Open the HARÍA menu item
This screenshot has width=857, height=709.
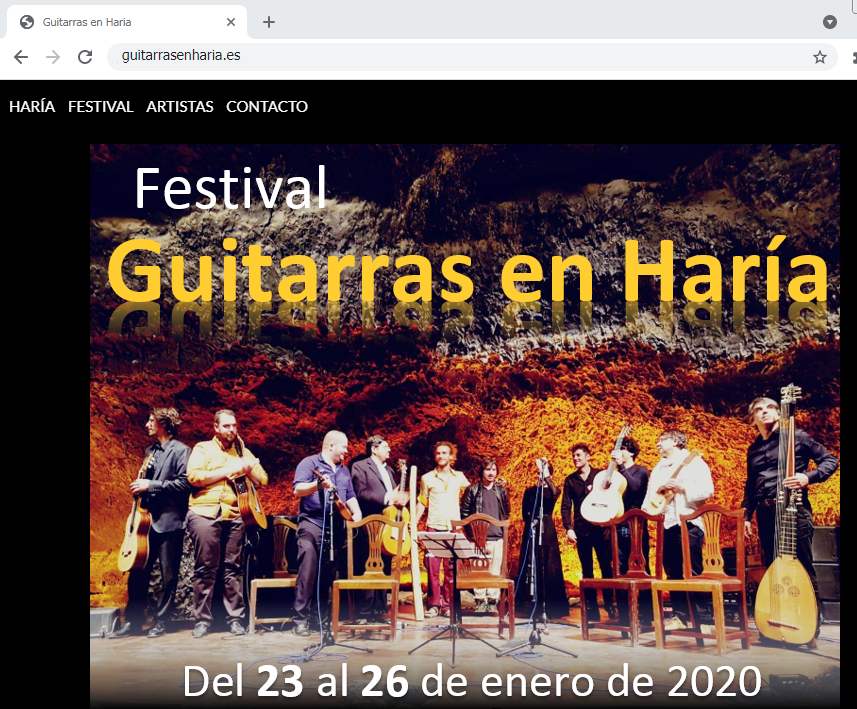(x=32, y=107)
